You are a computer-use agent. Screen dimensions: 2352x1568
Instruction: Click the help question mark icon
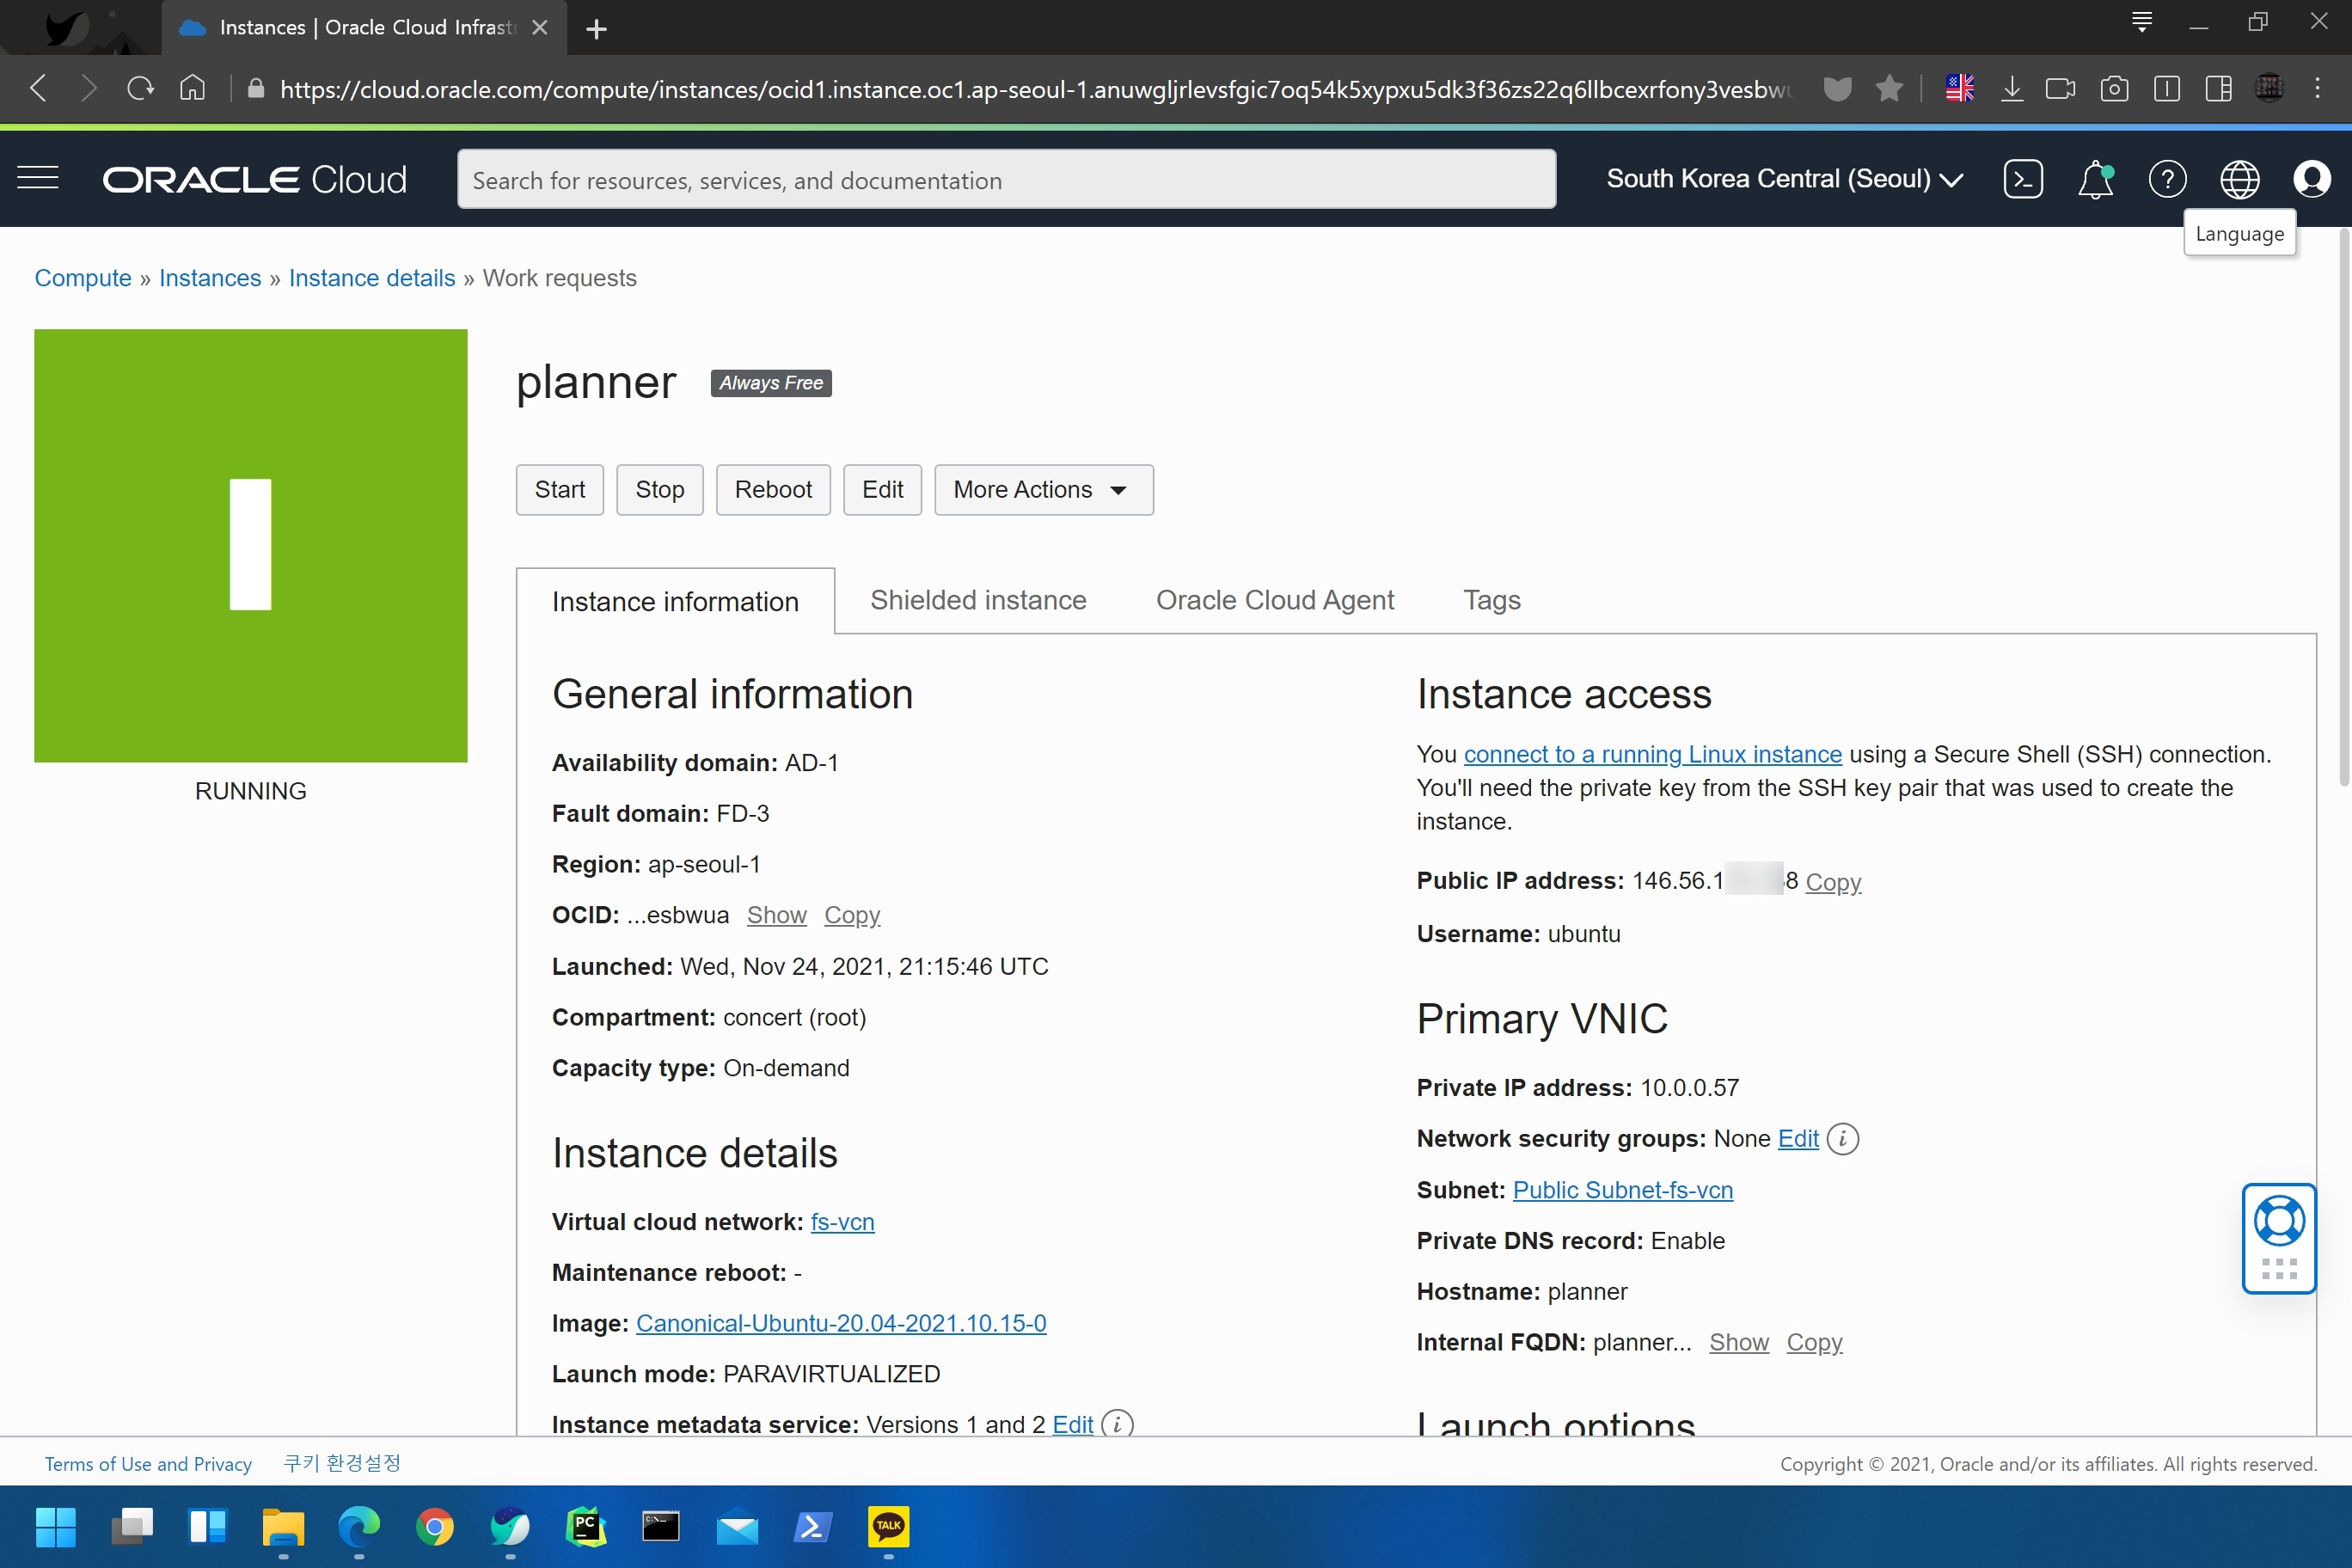pyautogui.click(x=2167, y=180)
